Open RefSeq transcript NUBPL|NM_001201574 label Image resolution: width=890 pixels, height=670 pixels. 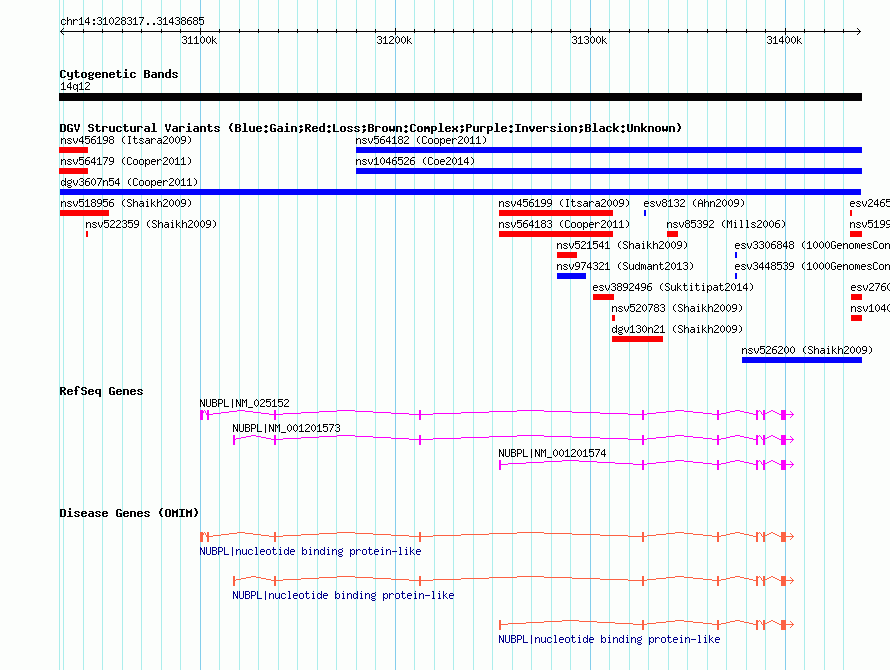(x=552, y=453)
